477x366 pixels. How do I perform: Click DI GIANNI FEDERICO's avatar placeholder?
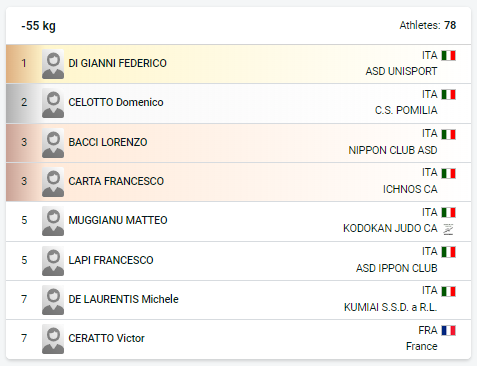point(53,64)
